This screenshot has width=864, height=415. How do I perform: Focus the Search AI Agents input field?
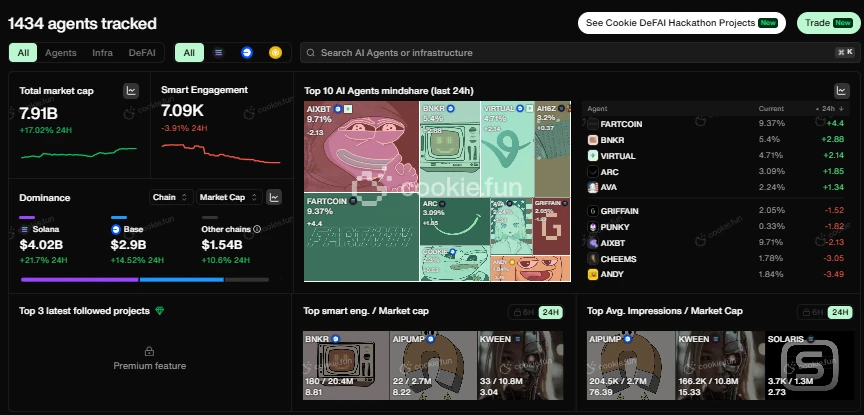[x=570, y=52]
